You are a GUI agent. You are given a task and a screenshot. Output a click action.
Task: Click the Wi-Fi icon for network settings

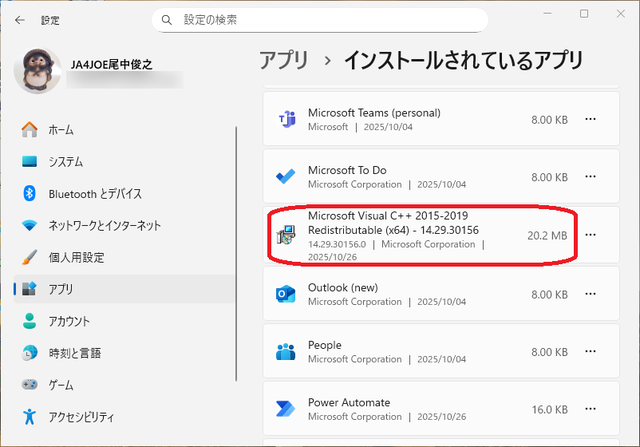tap(29, 225)
